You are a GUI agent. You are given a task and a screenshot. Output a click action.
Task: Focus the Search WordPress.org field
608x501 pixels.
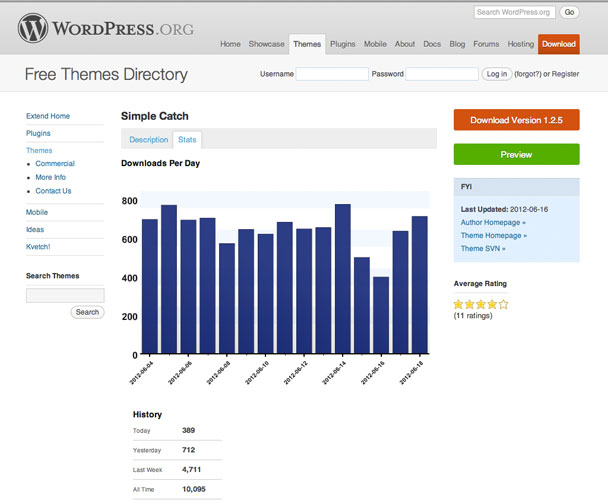(515, 12)
